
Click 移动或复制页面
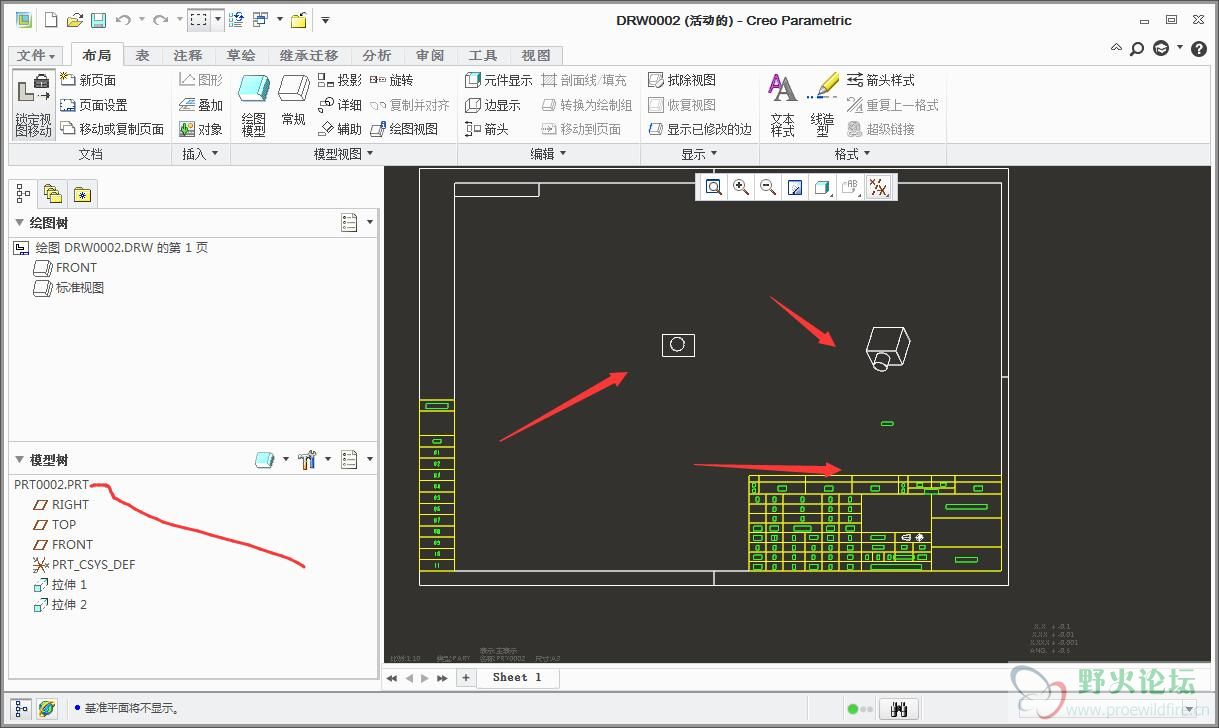pos(112,129)
